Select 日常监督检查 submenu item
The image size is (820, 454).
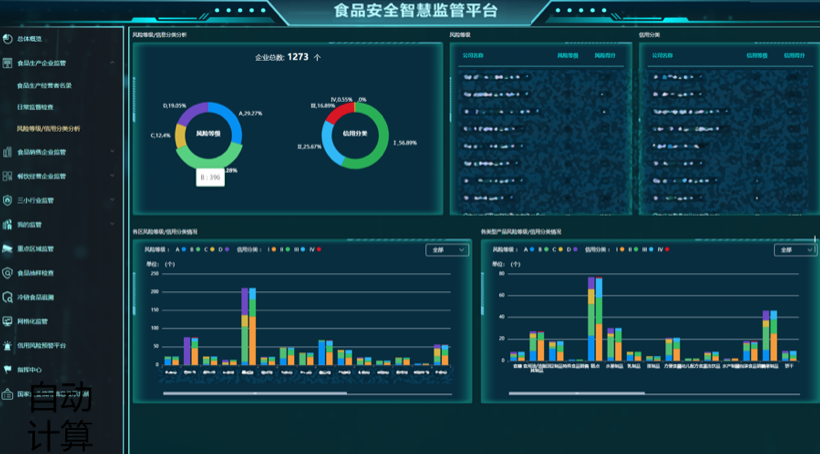(x=37, y=106)
